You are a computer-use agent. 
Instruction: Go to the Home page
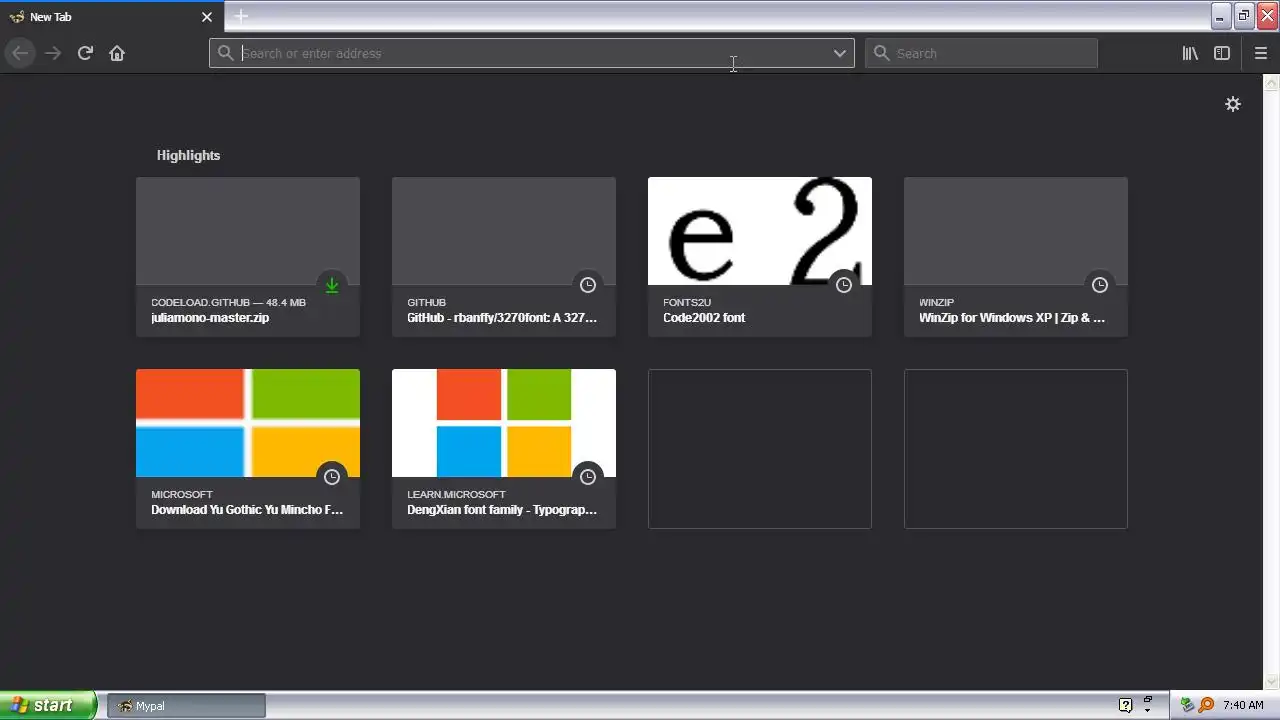[x=117, y=53]
